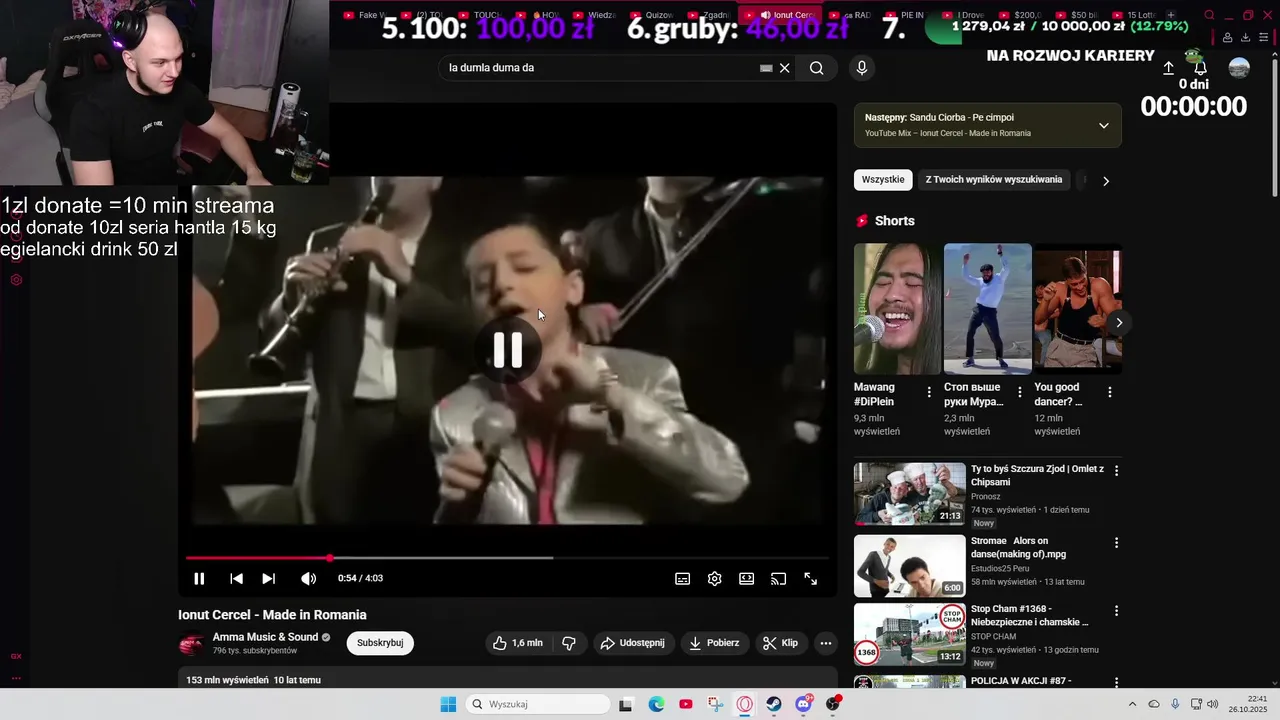Expand the Następny playlist panel

point(1104,125)
